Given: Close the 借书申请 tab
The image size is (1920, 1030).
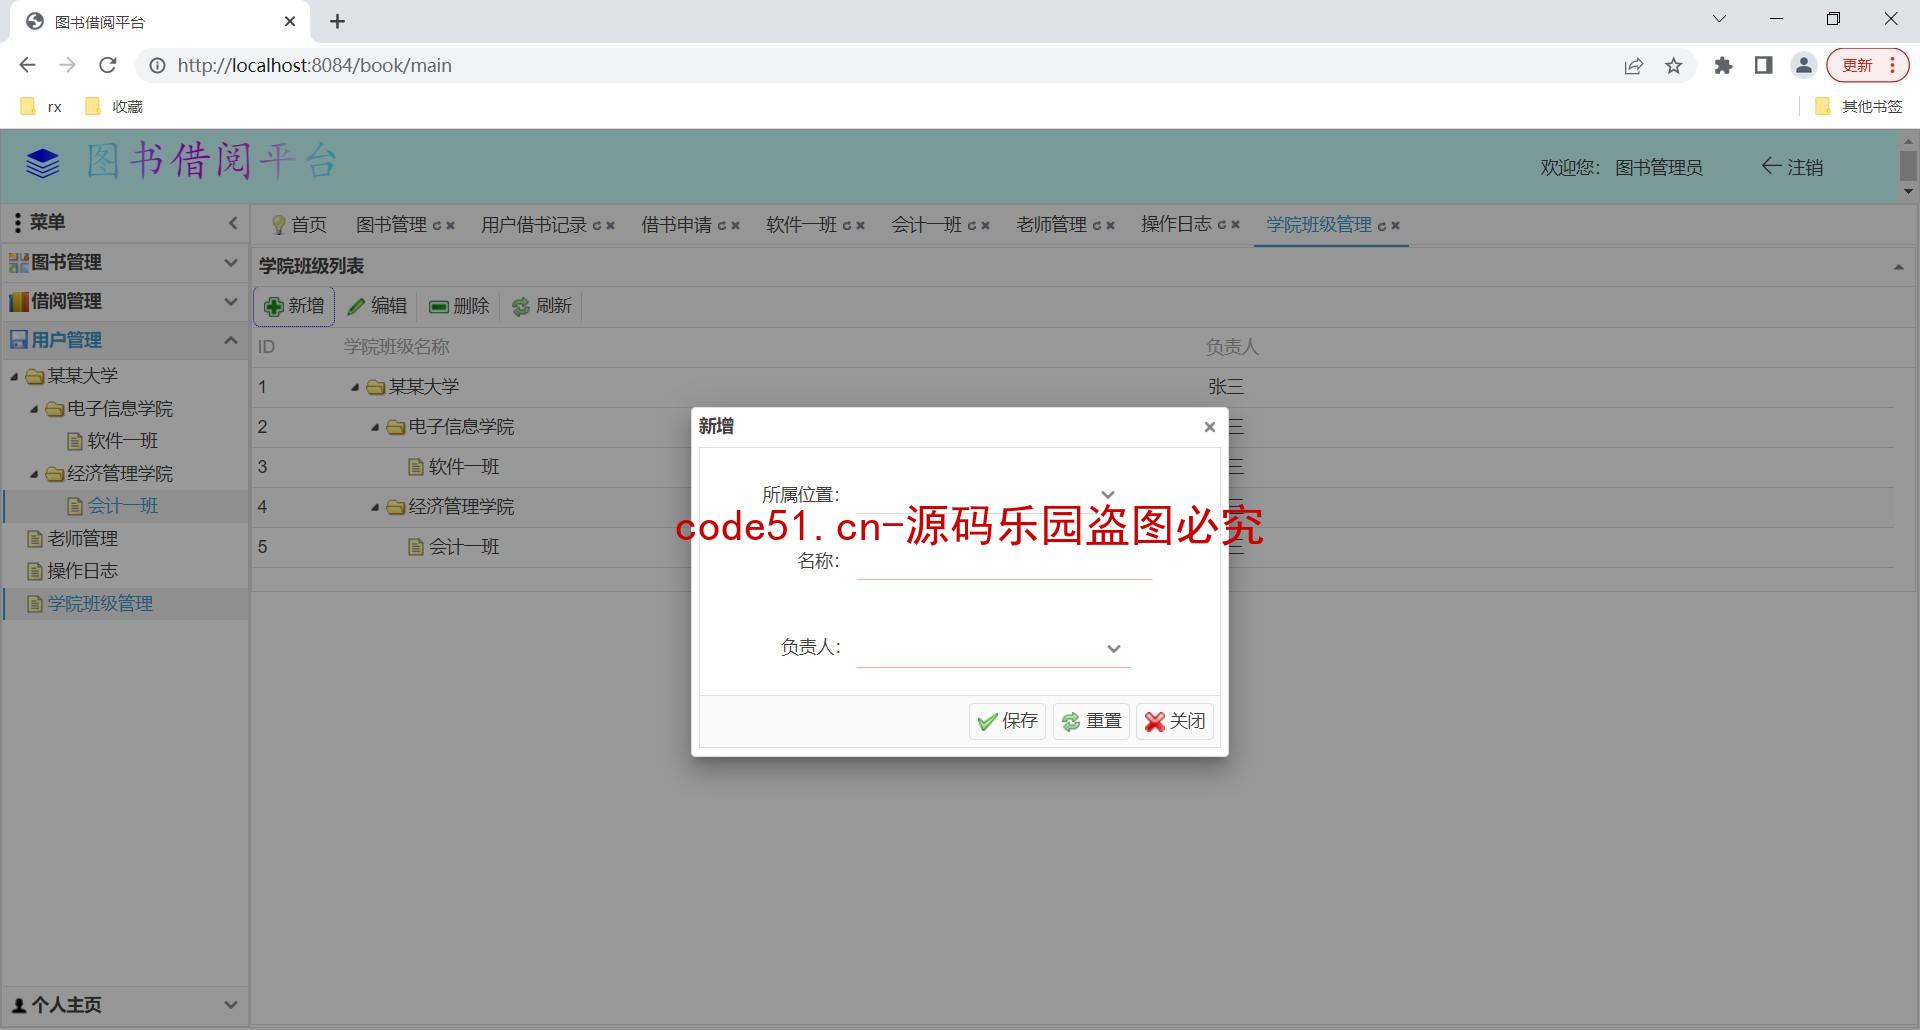Looking at the screenshot, I should (735, 226).
